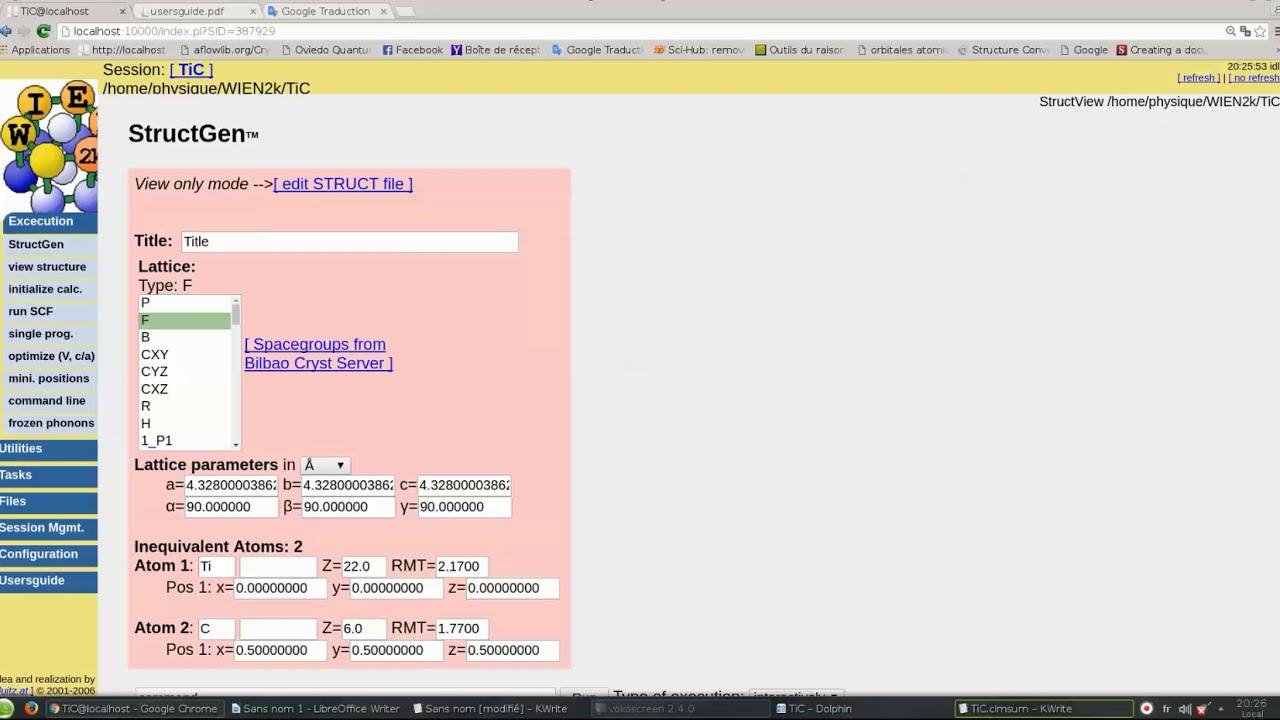Select lattice type H in the list
The image size is (1280, 720).
tap(184, 424)
